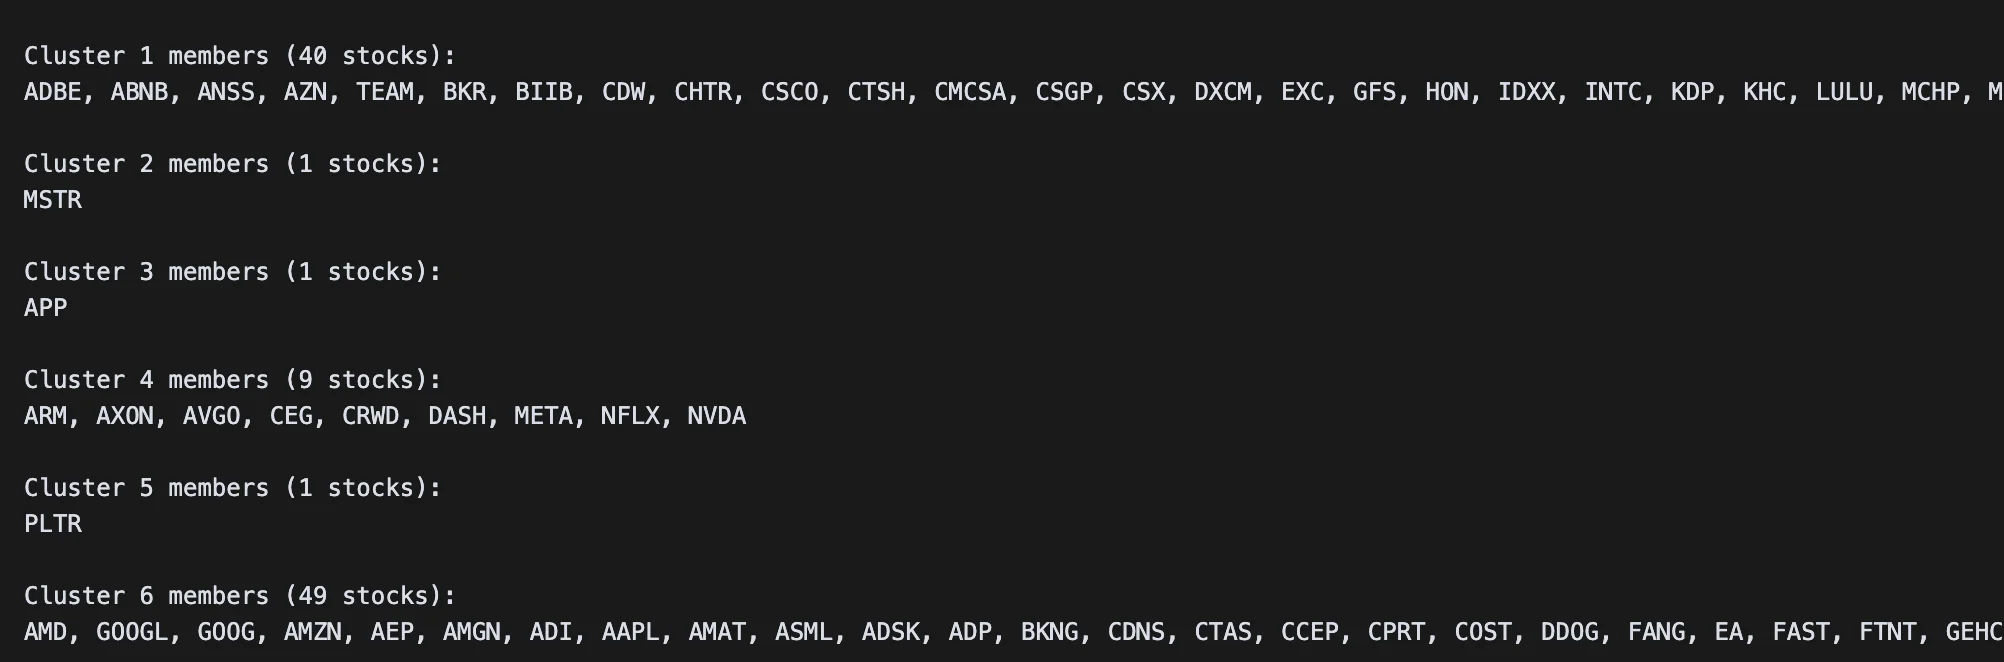The image size is (2004, 662).
Task: Click the "Cluster 4 members (9 stocks)" heading
Action: (232, 380)
